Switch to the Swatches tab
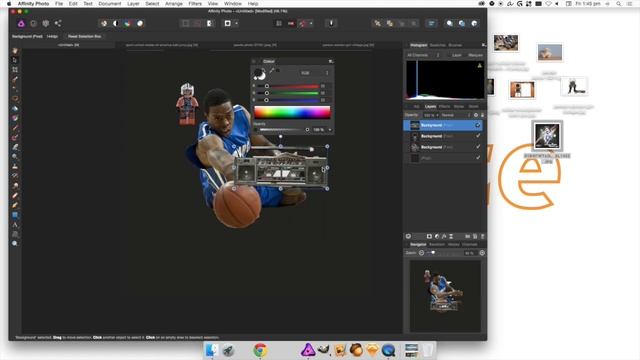Image resolution: width=640 pixels, height=360 pixels. click(x=438, y=45)
